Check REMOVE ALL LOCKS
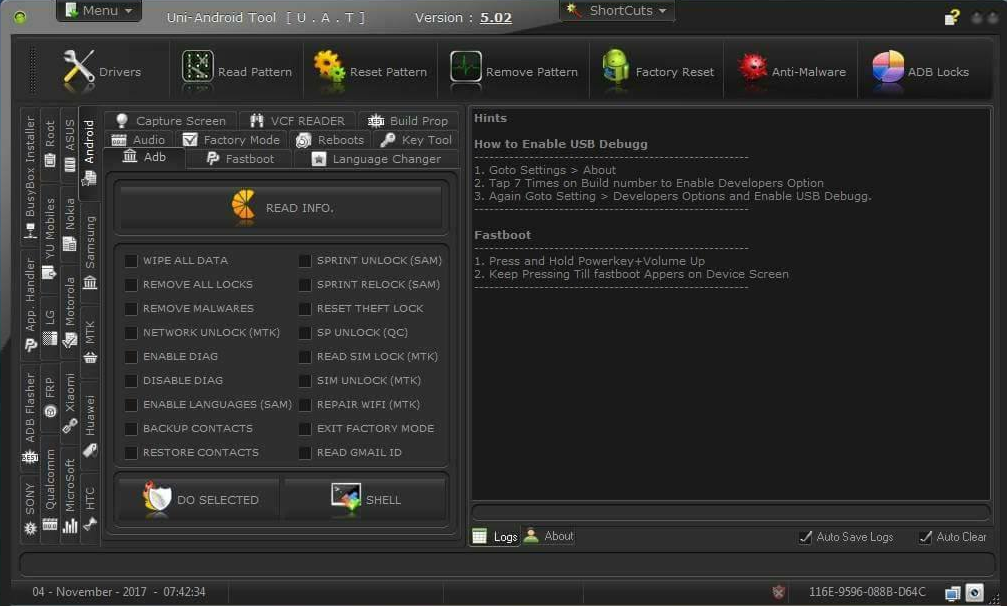 pyautogui.click(x=131, y=284)
